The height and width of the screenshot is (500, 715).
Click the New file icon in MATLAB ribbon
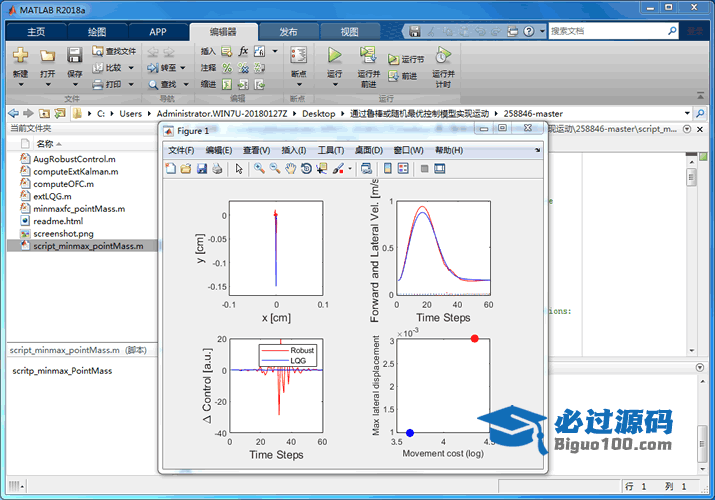20,55
